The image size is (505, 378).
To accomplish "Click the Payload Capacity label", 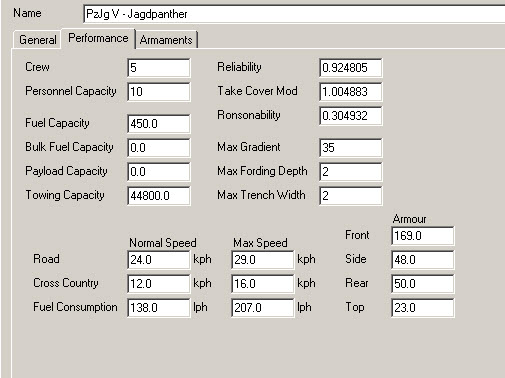I will pyautogui.click(x=66, y=171).
